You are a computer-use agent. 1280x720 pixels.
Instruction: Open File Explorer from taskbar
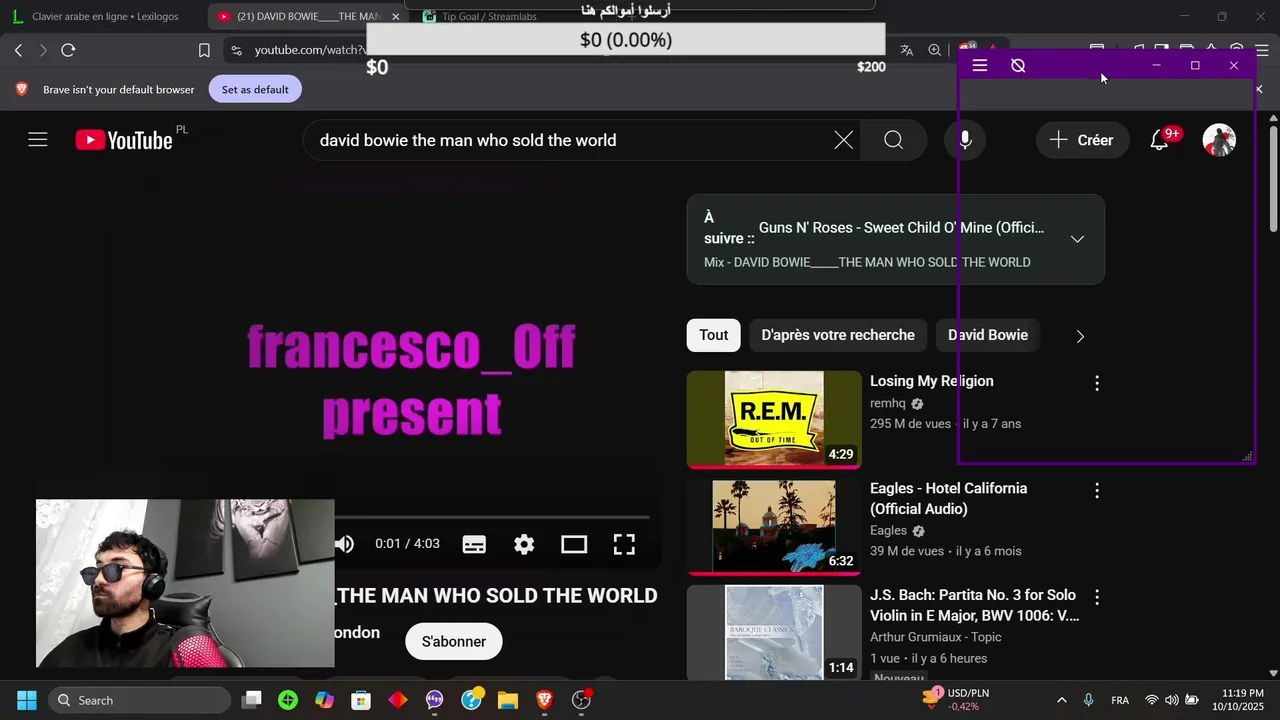coord(507,700)
